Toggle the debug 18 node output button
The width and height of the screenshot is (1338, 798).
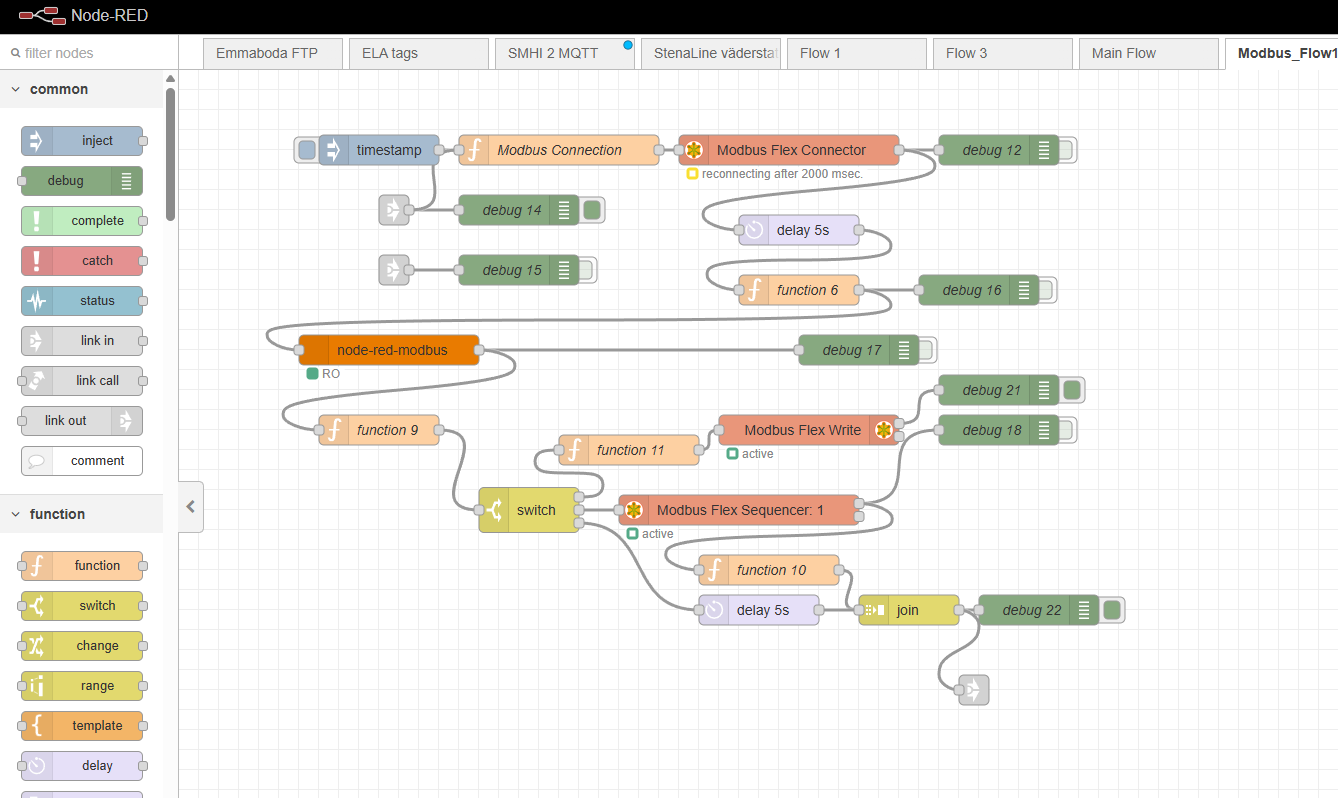click(x=1065, y=430)
